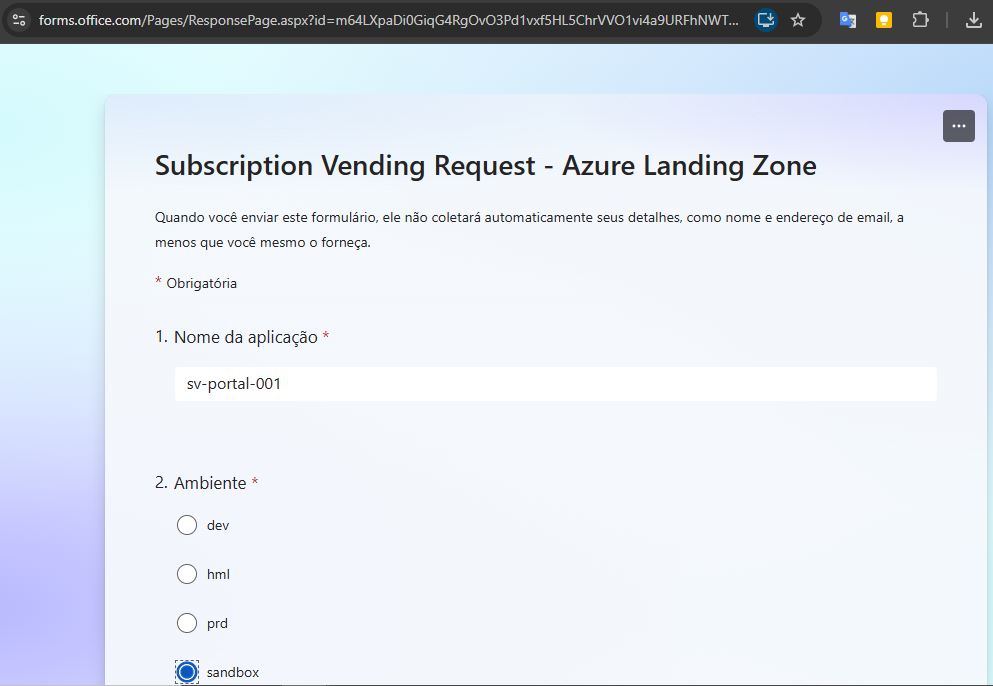Select the hml environment radio button
The image size is (993, 686).
tap(187, 574)
